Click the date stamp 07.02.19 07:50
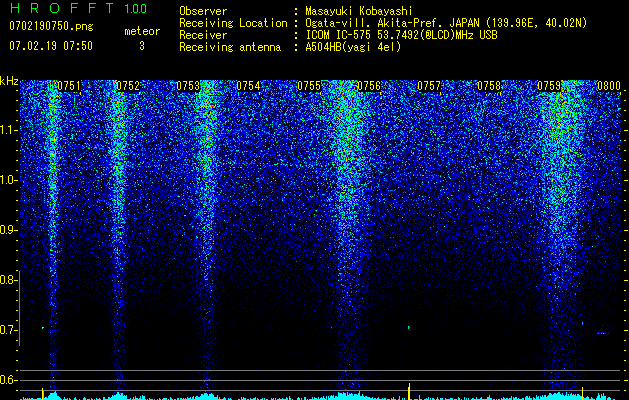 tap(51, 46)
